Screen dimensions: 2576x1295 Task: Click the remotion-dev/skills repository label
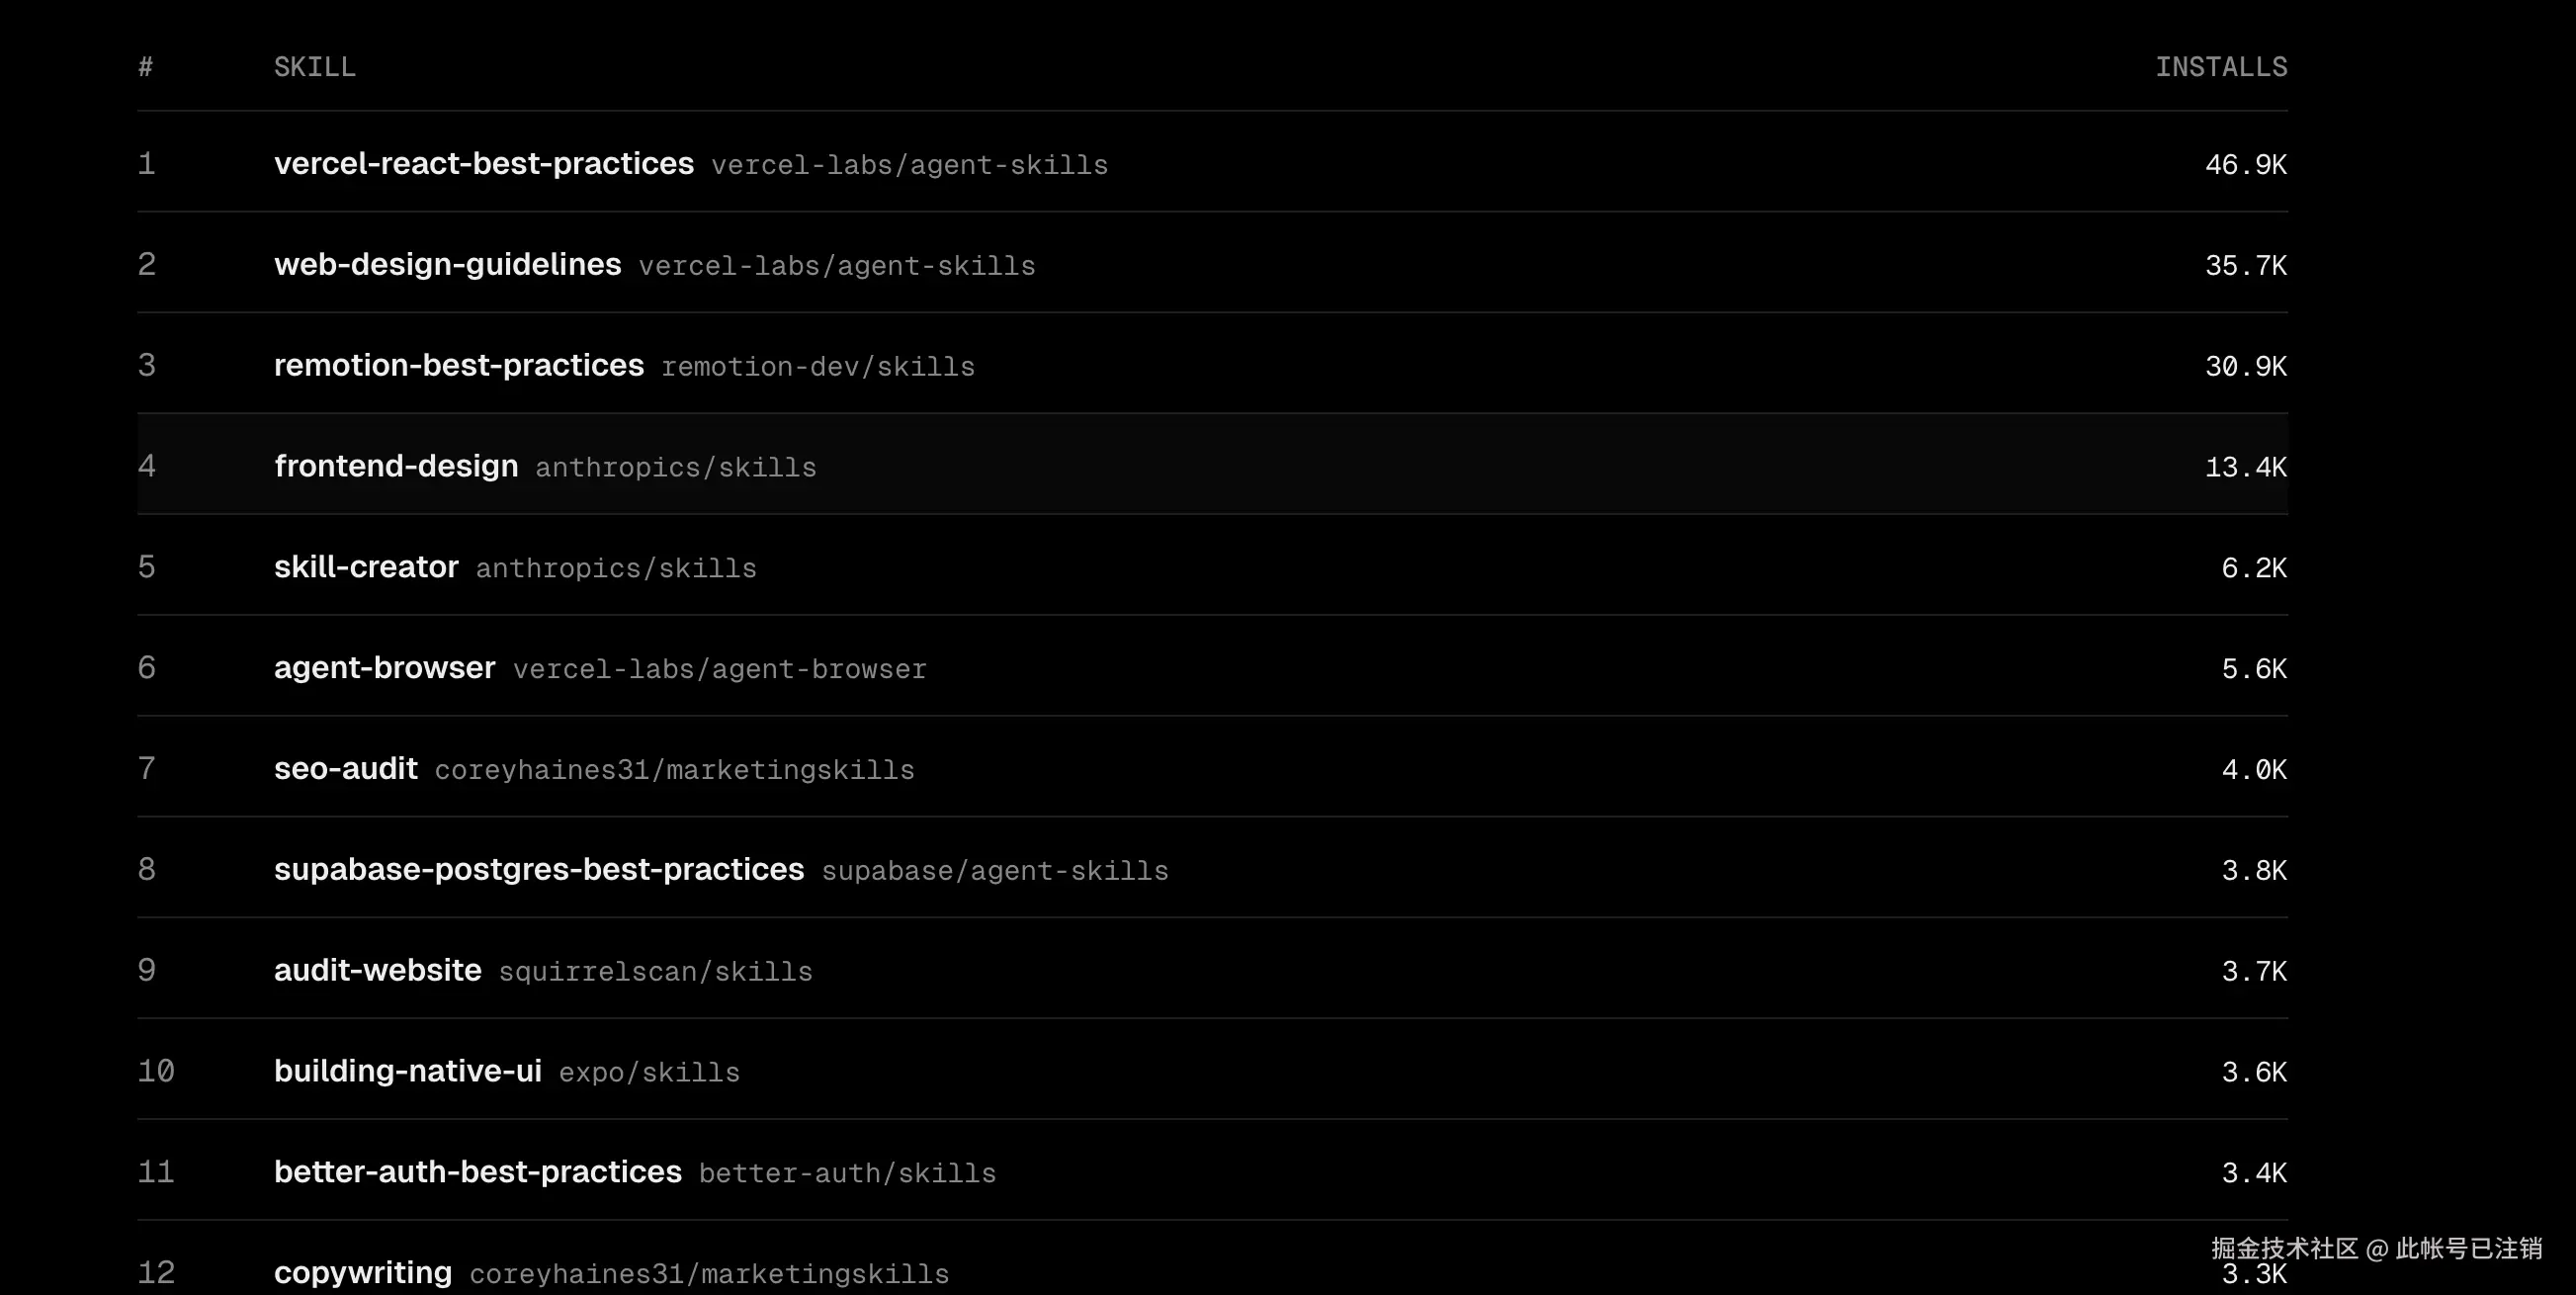point(817,367)
